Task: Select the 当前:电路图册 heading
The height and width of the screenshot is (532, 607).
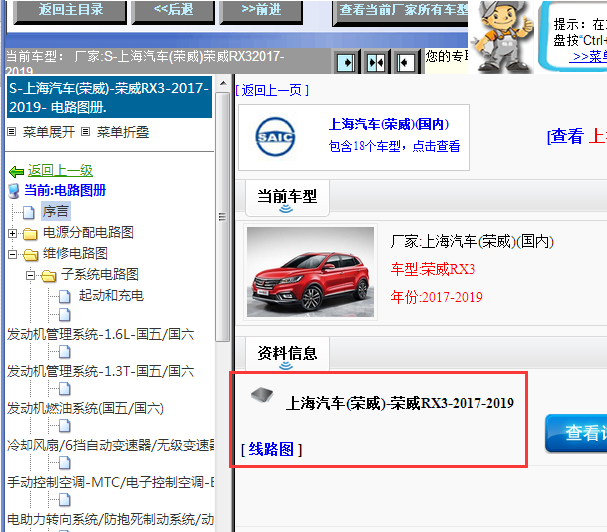Action: point(65,190)
